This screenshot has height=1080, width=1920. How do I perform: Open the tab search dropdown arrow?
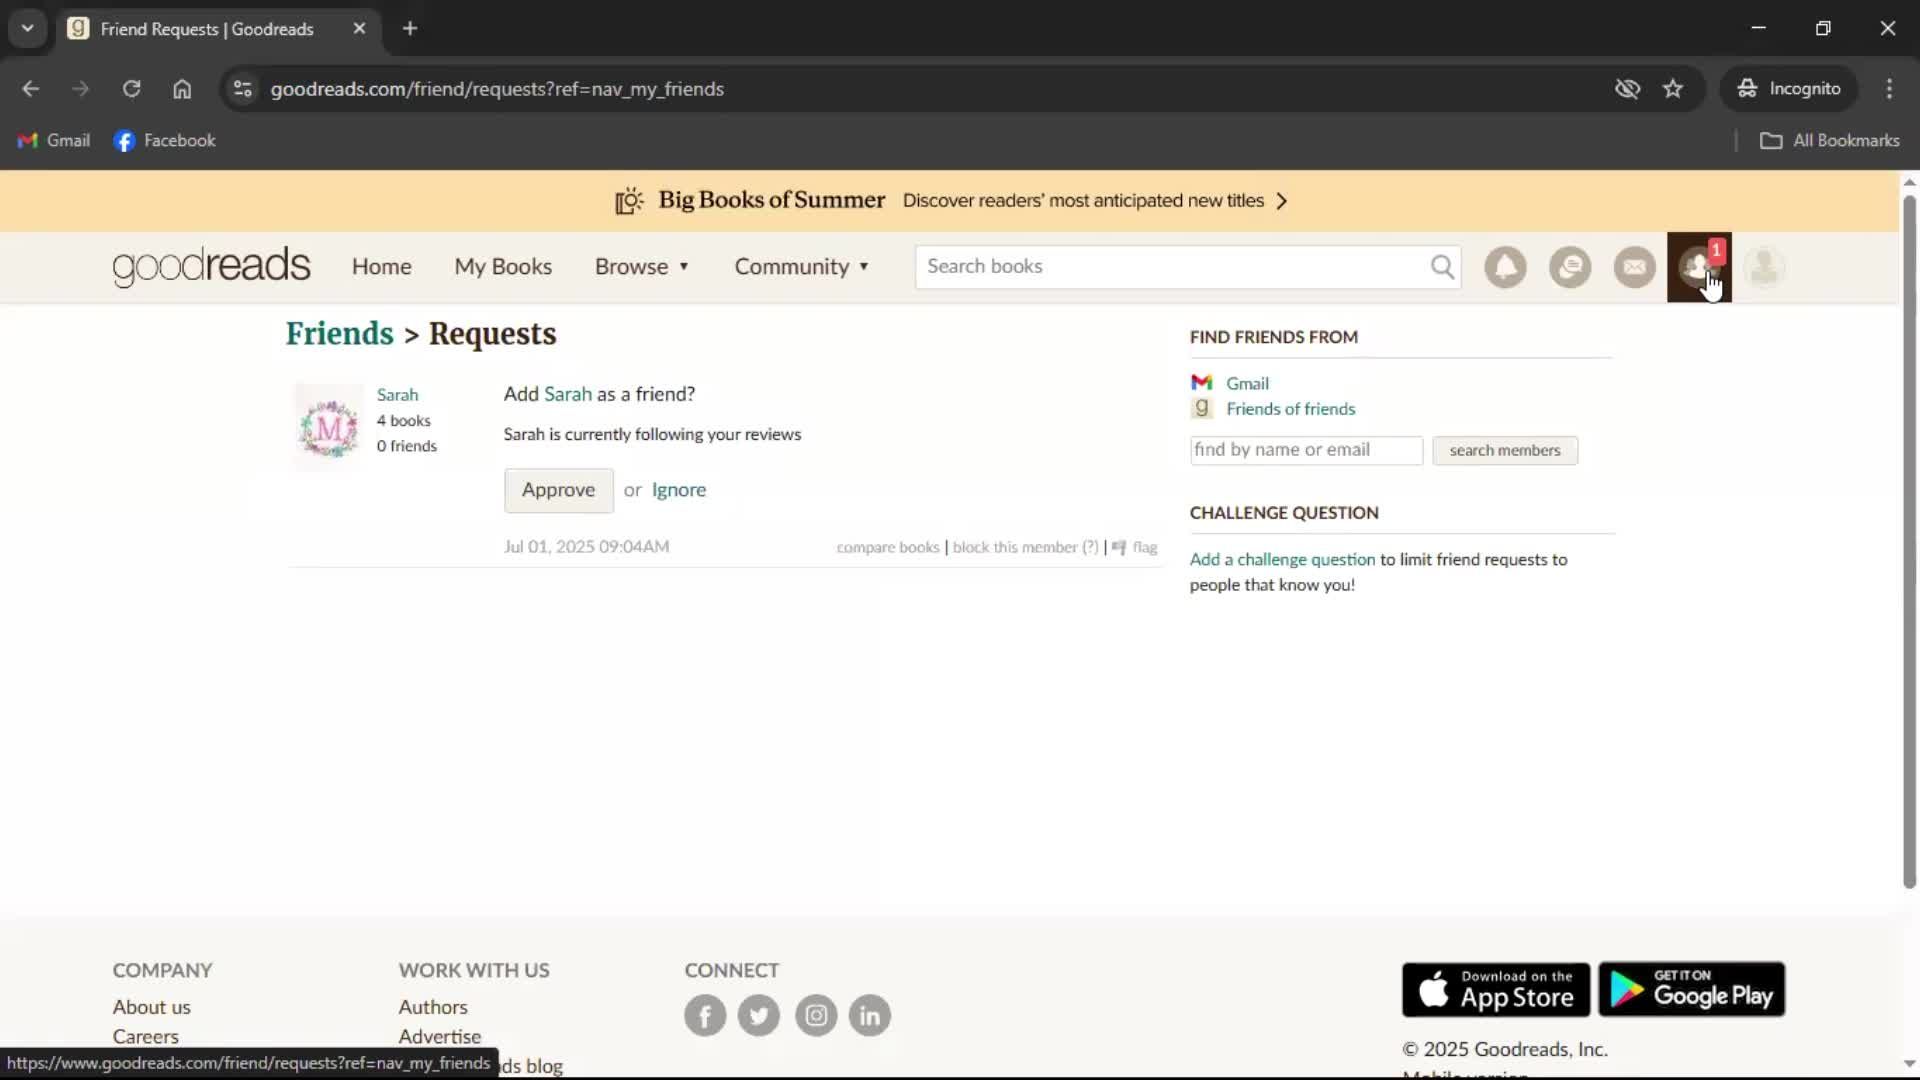pos(28,29)
